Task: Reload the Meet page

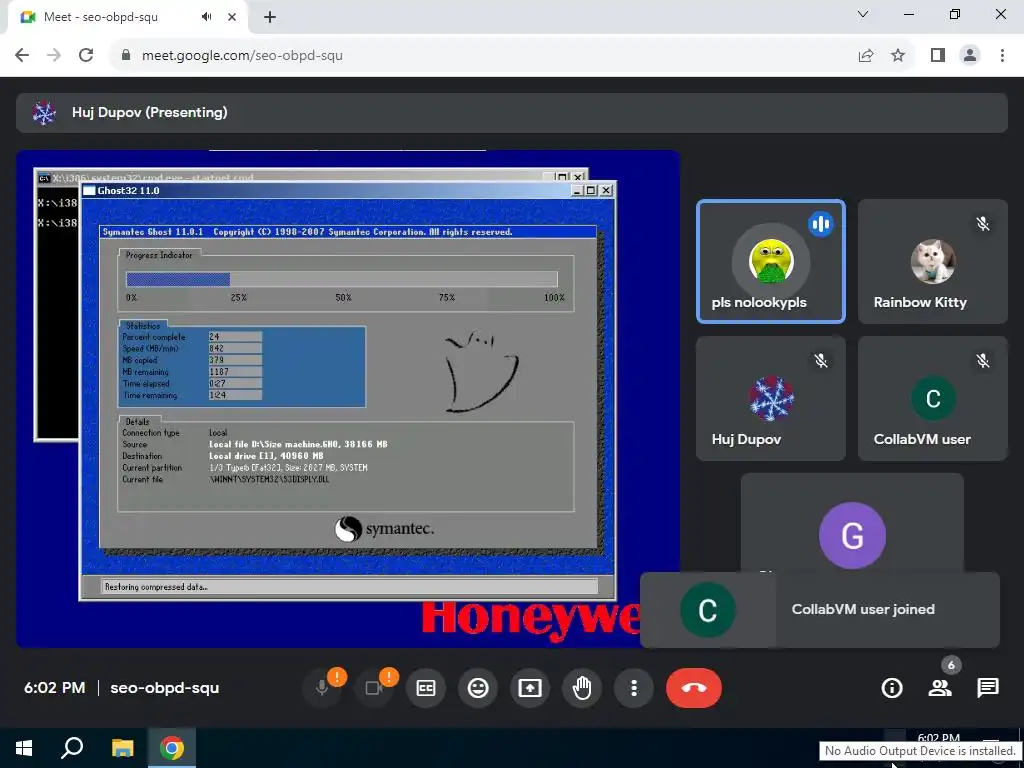Action: [86, 56]
